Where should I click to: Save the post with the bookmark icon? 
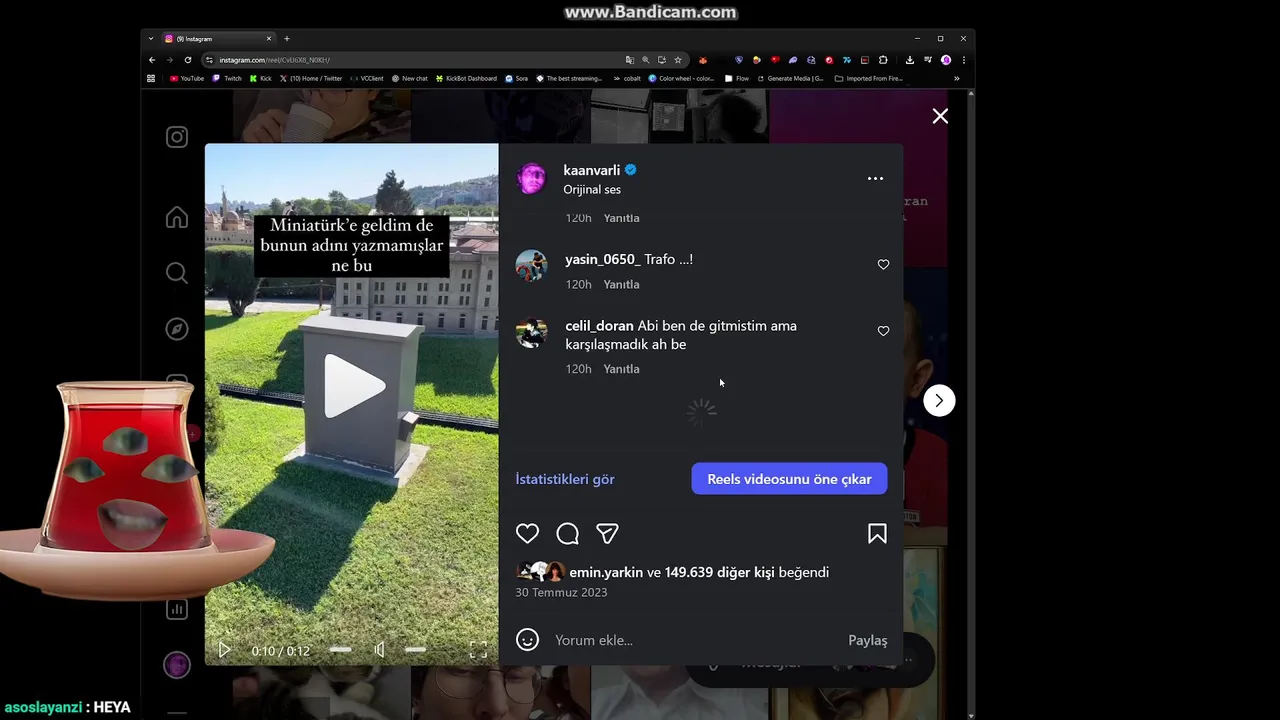point(877,534)
